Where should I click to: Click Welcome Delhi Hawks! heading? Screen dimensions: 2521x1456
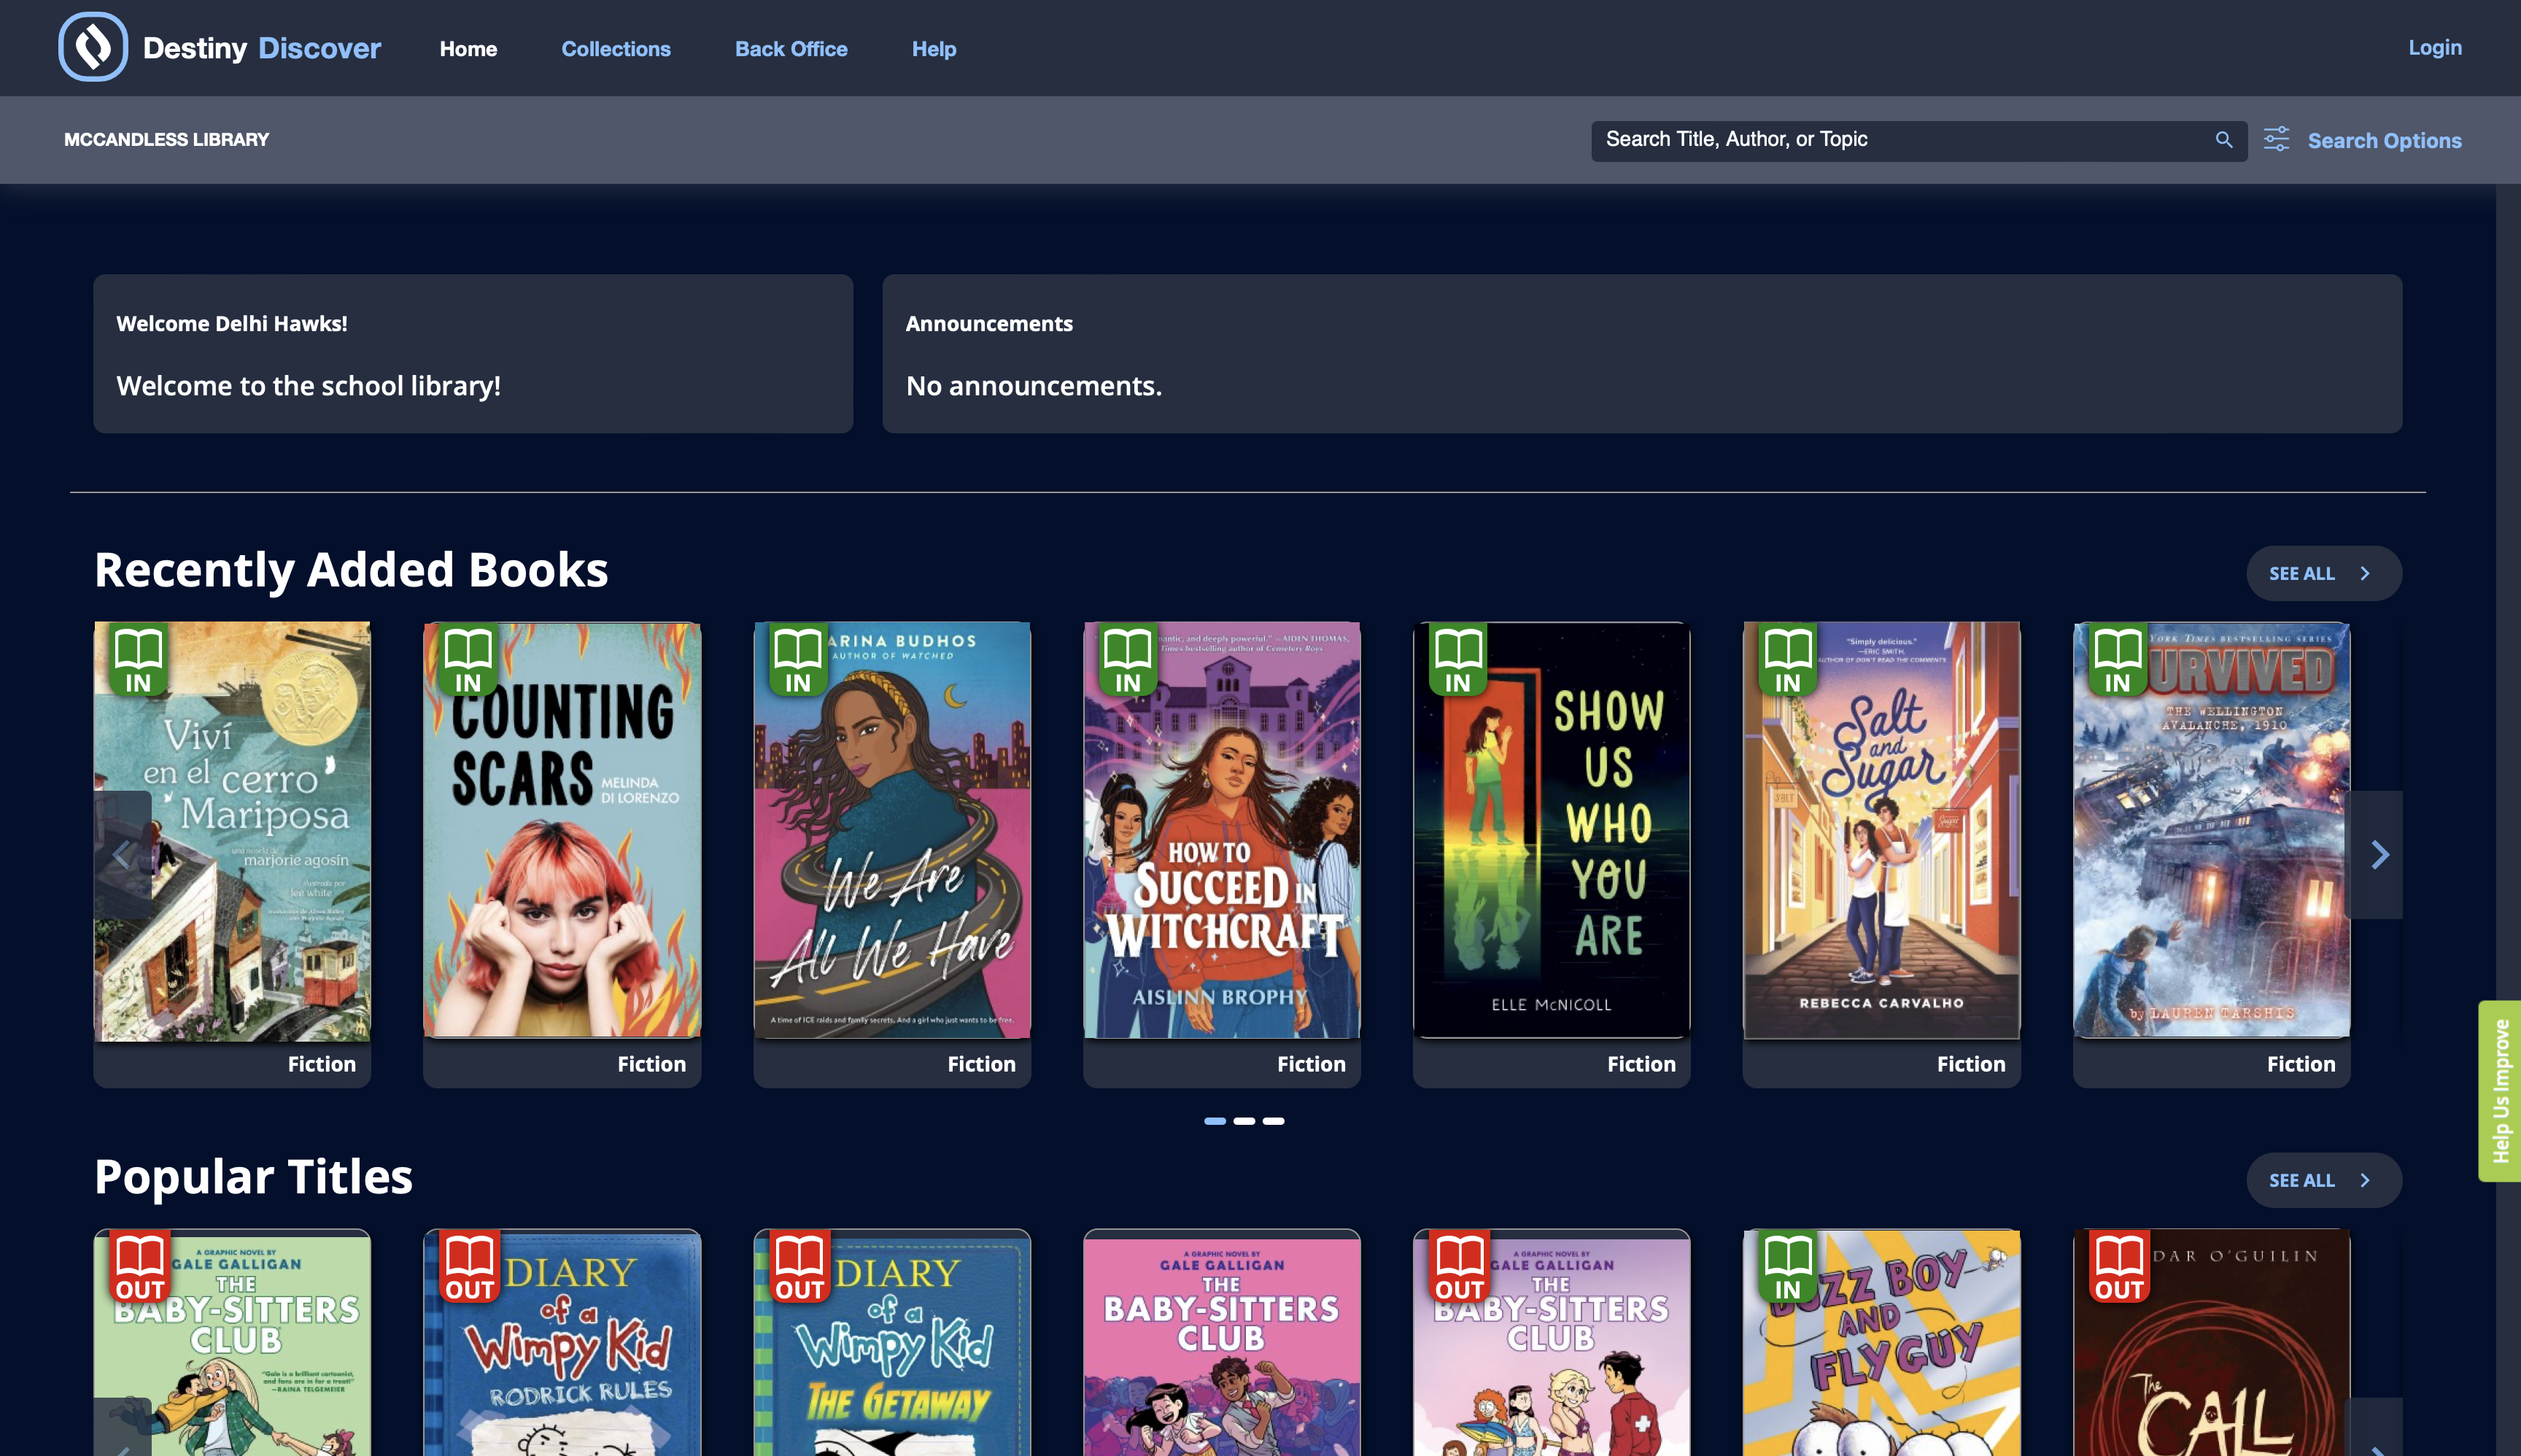(232, 324)
